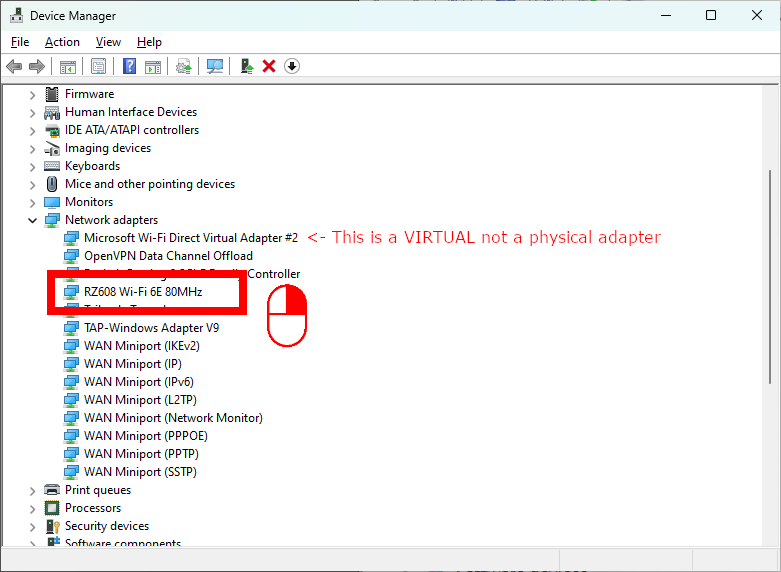781x572 pixels.
Task: Expand the Keyboards category
Action: pyautogui.click(x=32, y=166)
